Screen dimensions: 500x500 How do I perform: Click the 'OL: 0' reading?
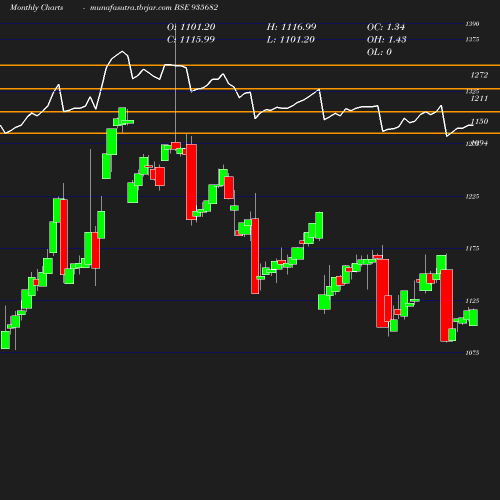point(379,52)
